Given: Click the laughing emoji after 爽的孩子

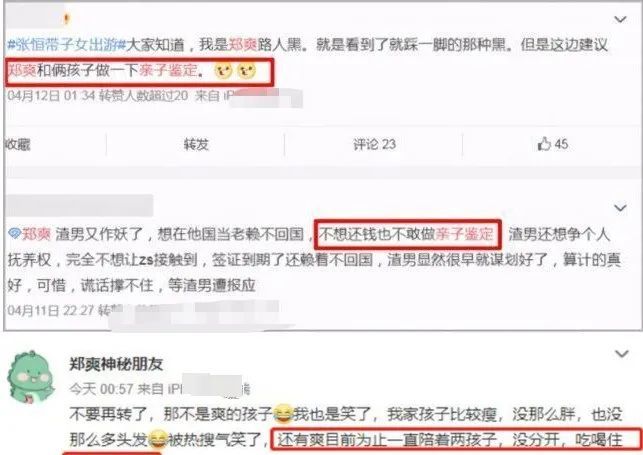Looking at the screenshot, I should [x=283, y=413].
